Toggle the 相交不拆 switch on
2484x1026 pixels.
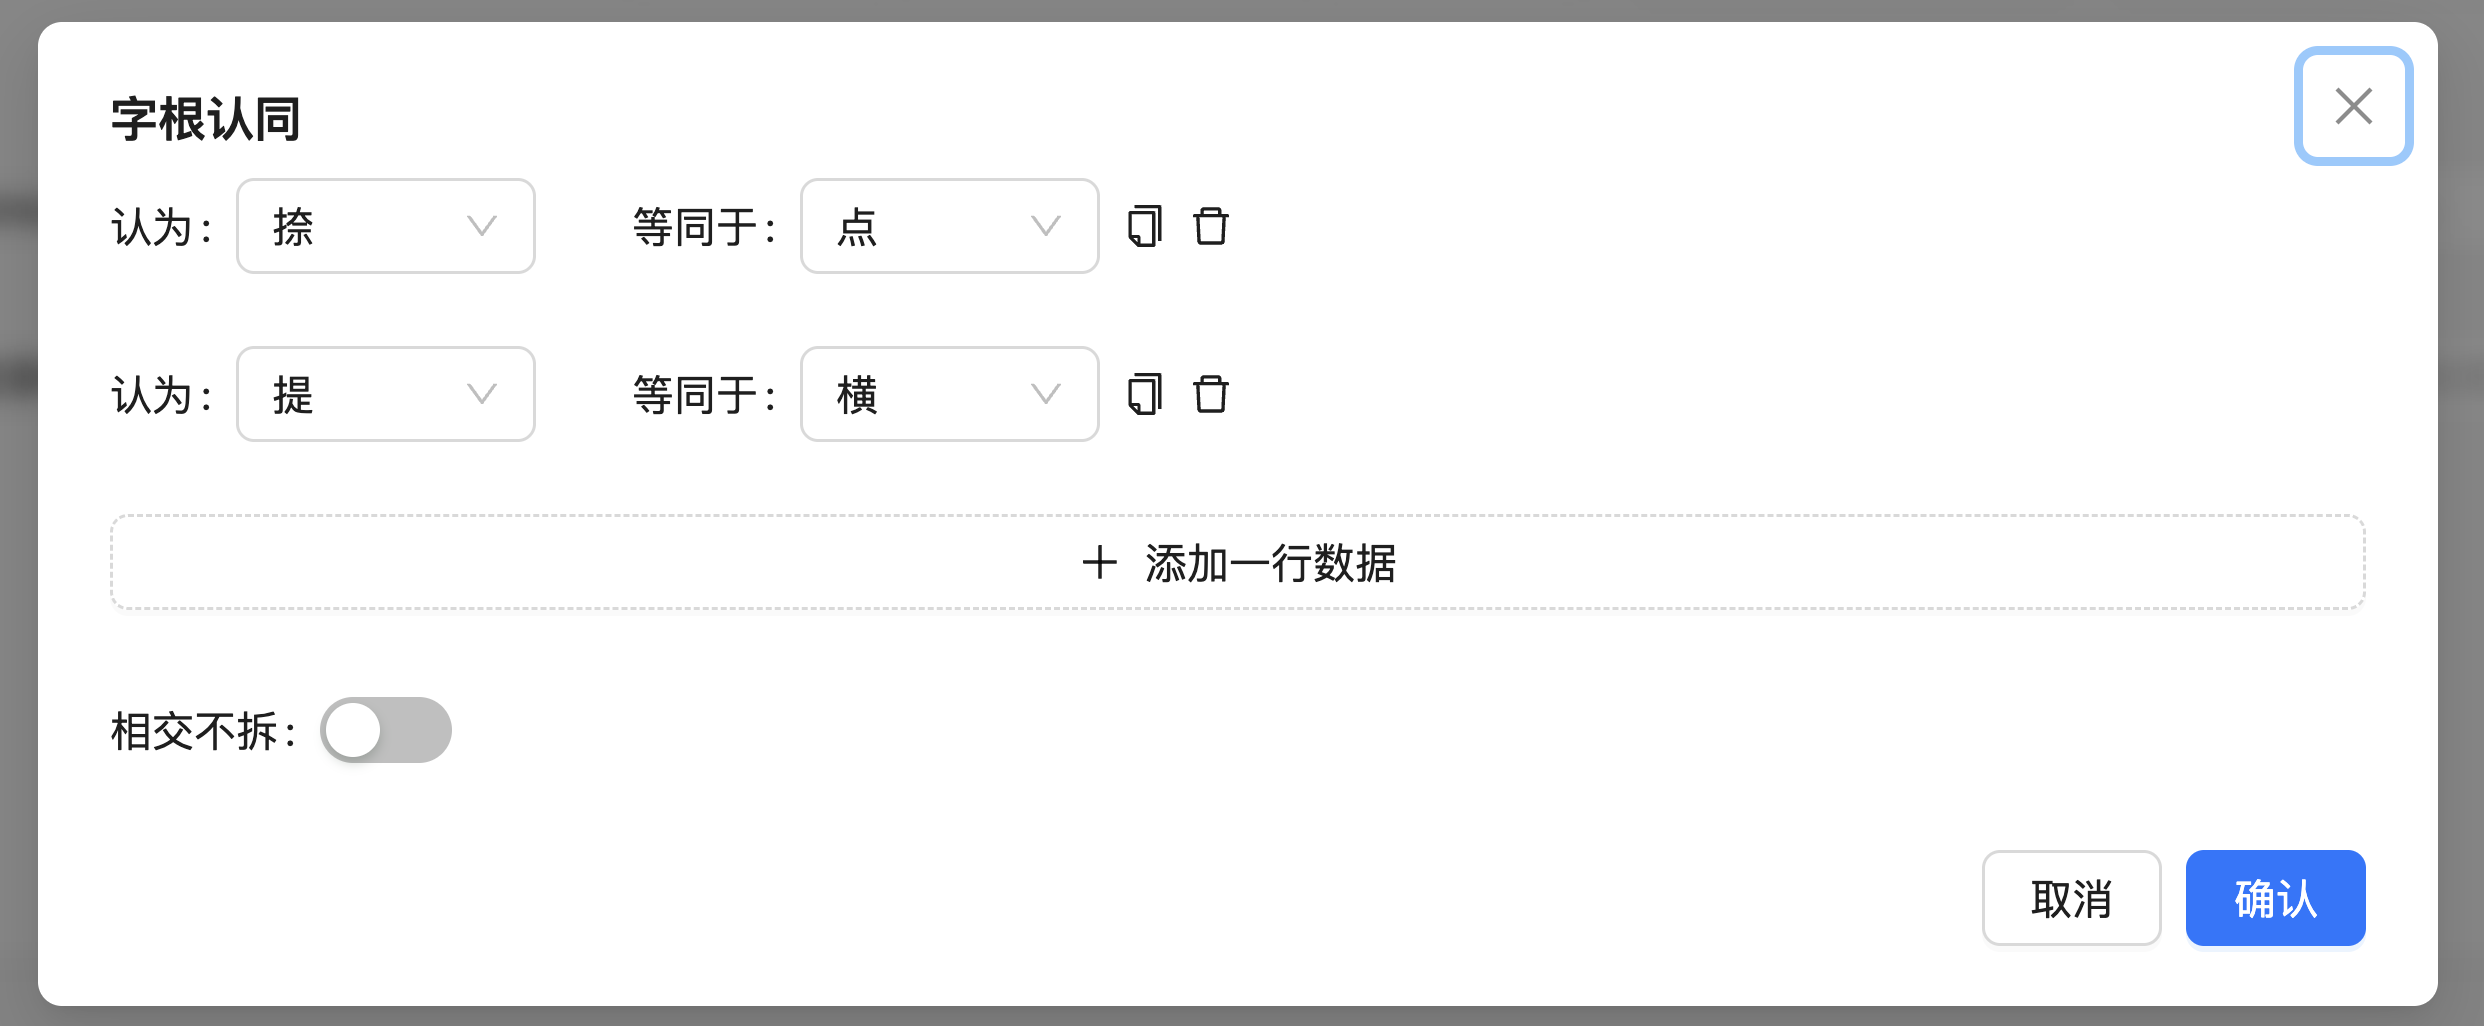[x=386, y=730]
